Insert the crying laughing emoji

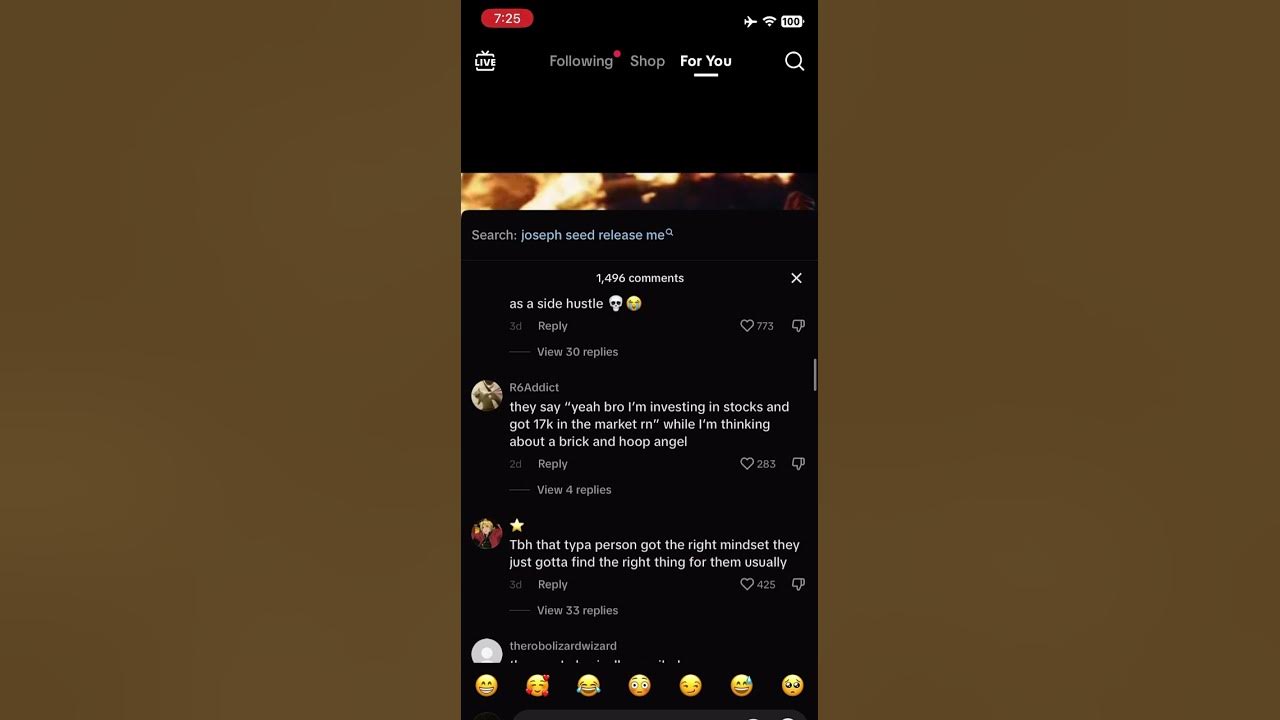(x=589, y=686)
